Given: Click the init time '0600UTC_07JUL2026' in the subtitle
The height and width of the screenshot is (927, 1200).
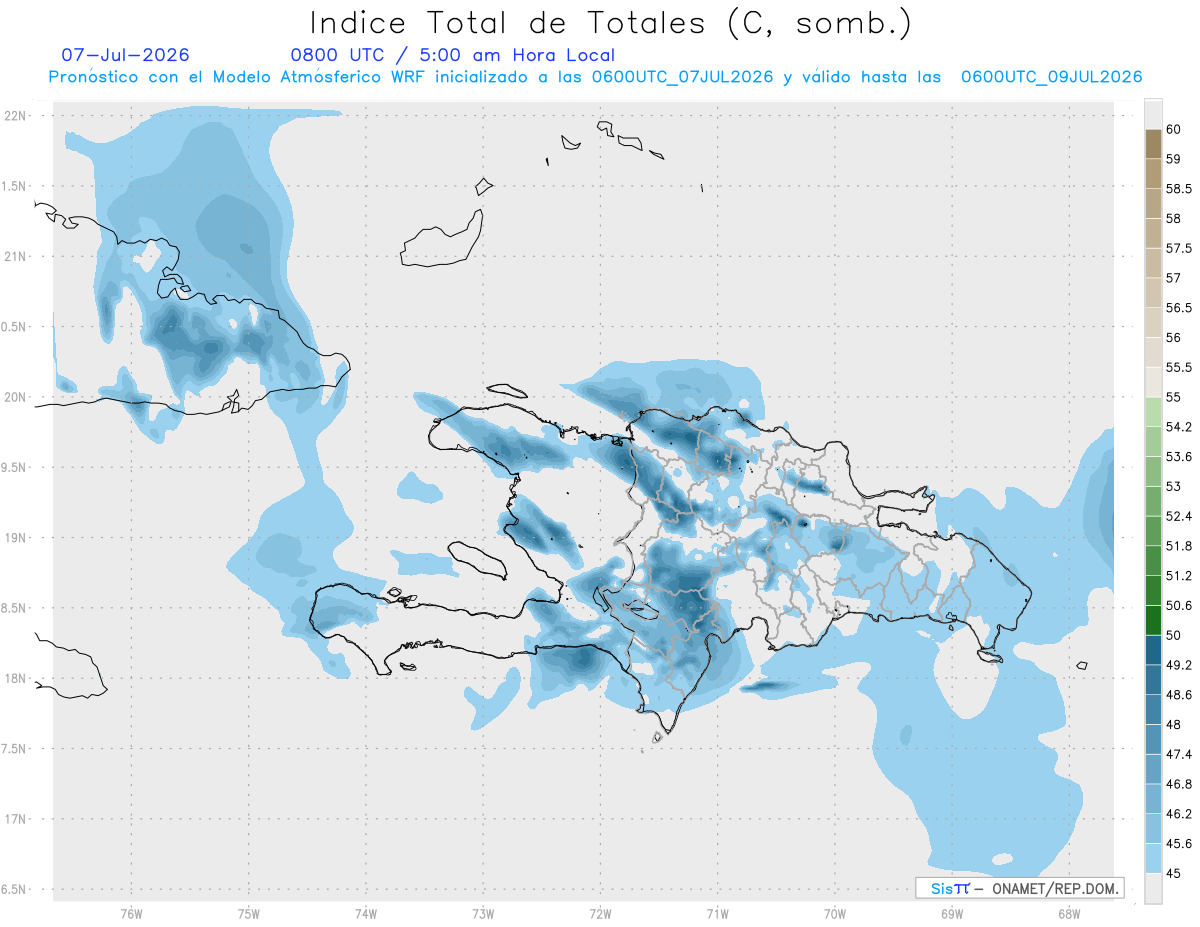Looking at the screenshot, I should pyautogui.click(x=683, y=77).
